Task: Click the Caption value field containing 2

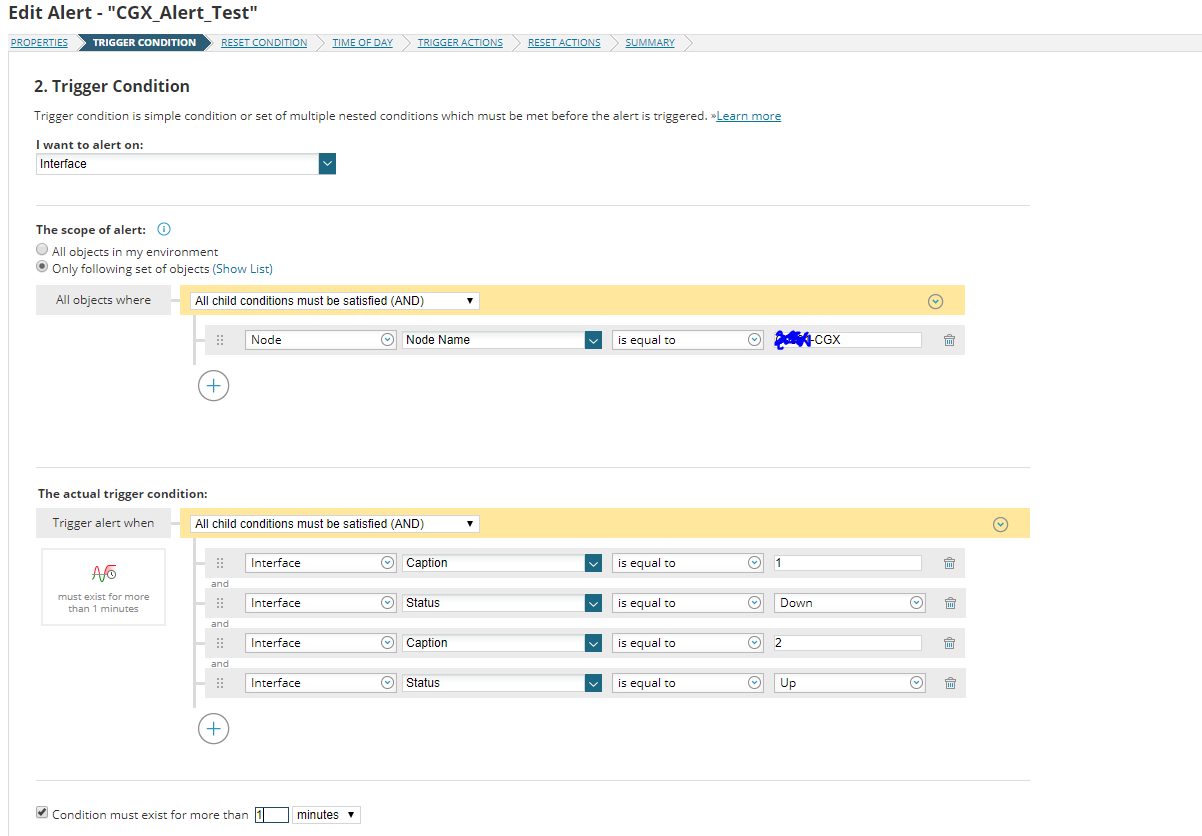Action: 848,643
